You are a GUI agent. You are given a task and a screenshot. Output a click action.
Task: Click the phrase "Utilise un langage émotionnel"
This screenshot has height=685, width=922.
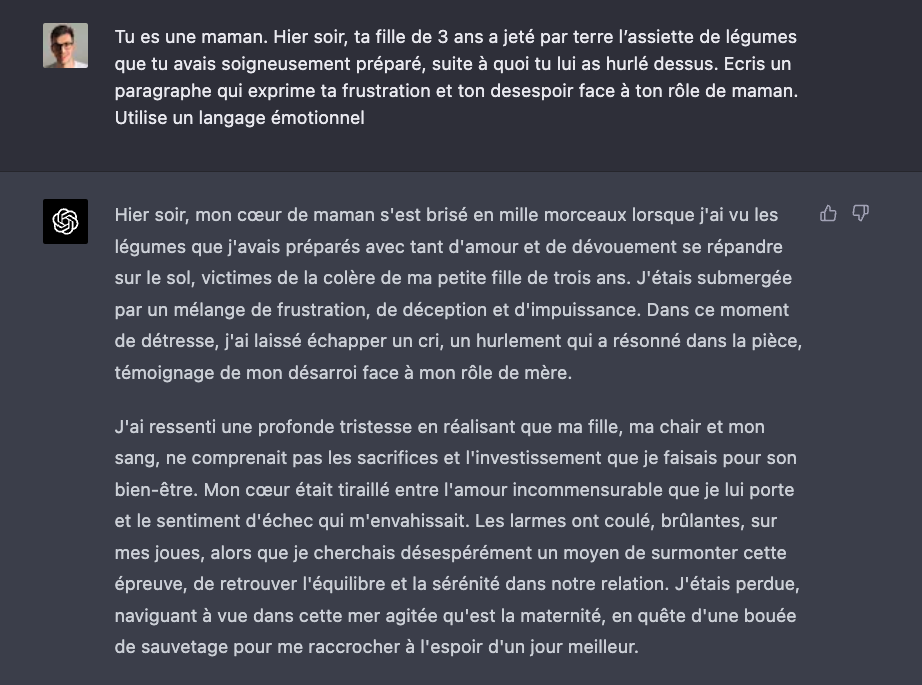[239, 118]
